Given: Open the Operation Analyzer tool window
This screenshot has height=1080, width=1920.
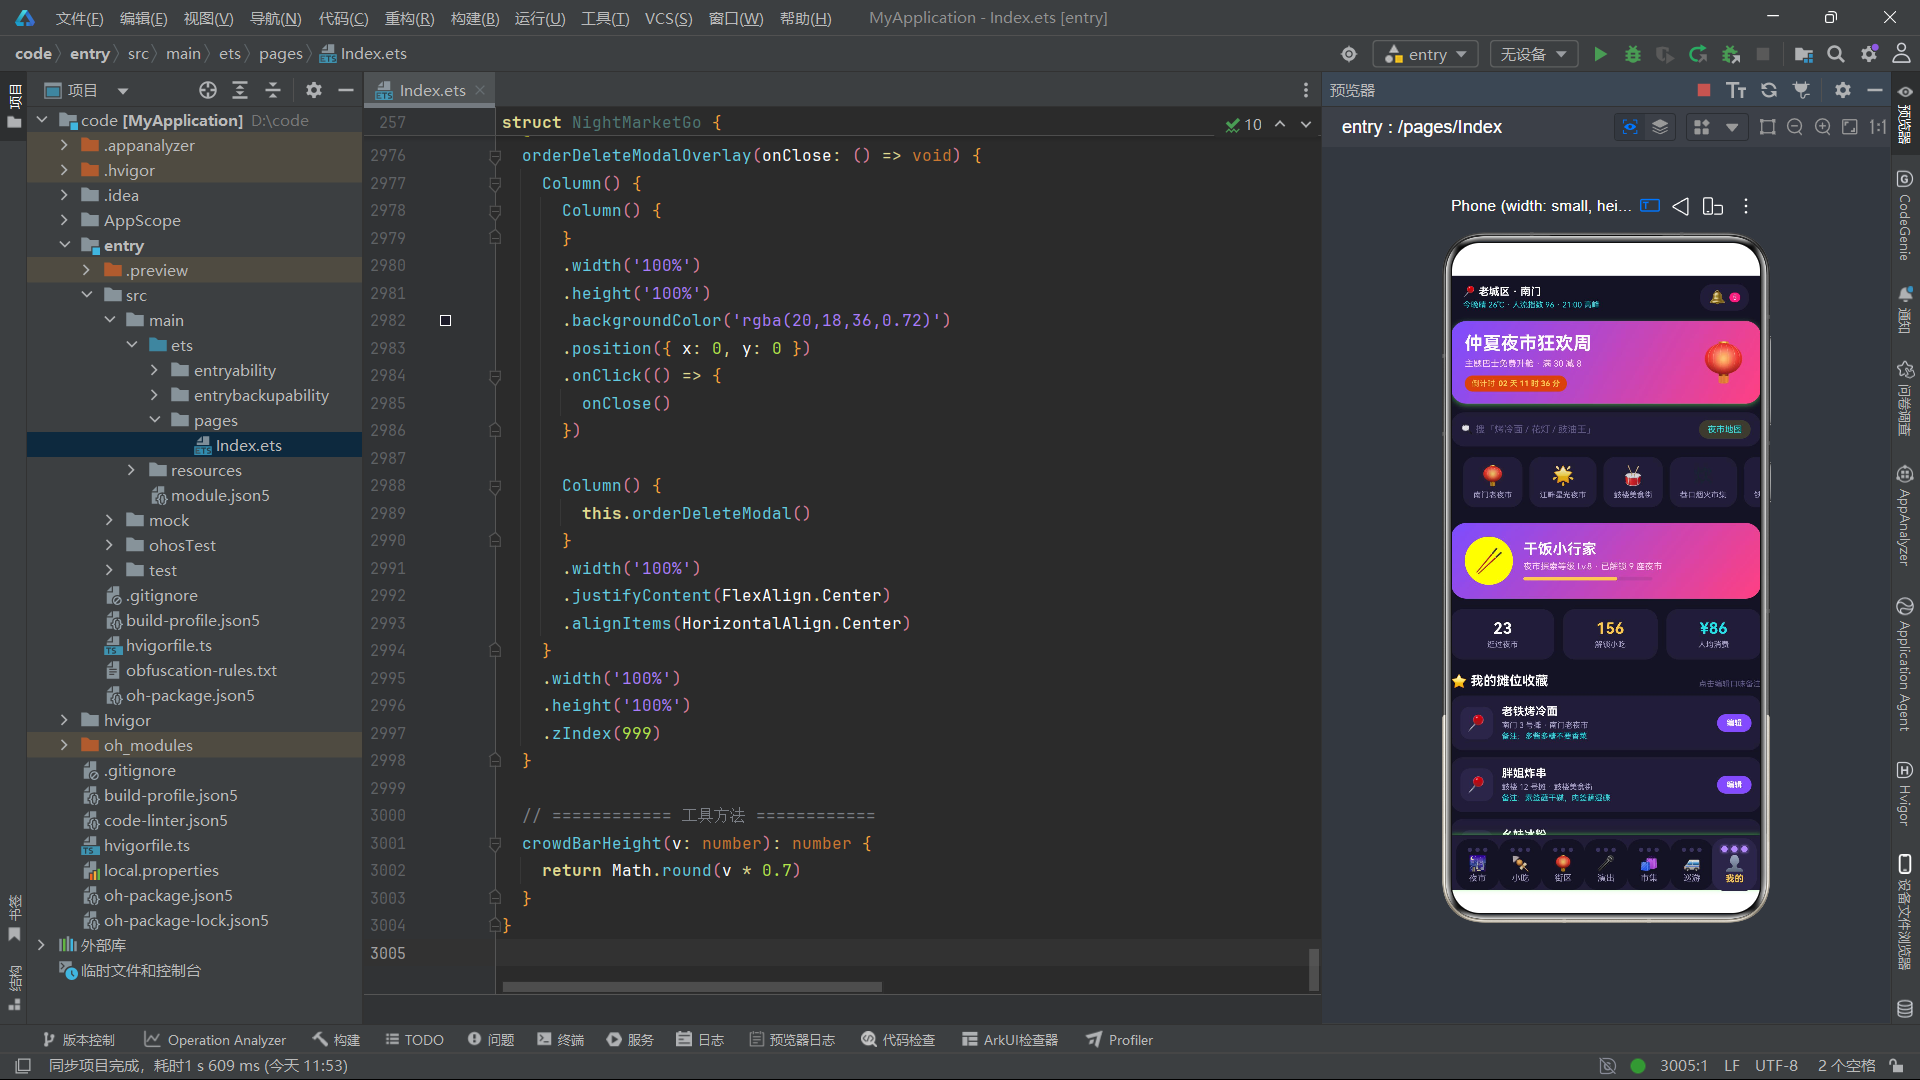Looking at the screenshot, I should (x=215, y=1040).
